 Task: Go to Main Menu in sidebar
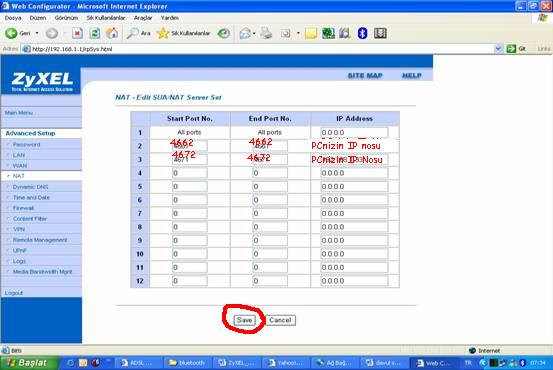pyautogui.click(x=19, y=113)
